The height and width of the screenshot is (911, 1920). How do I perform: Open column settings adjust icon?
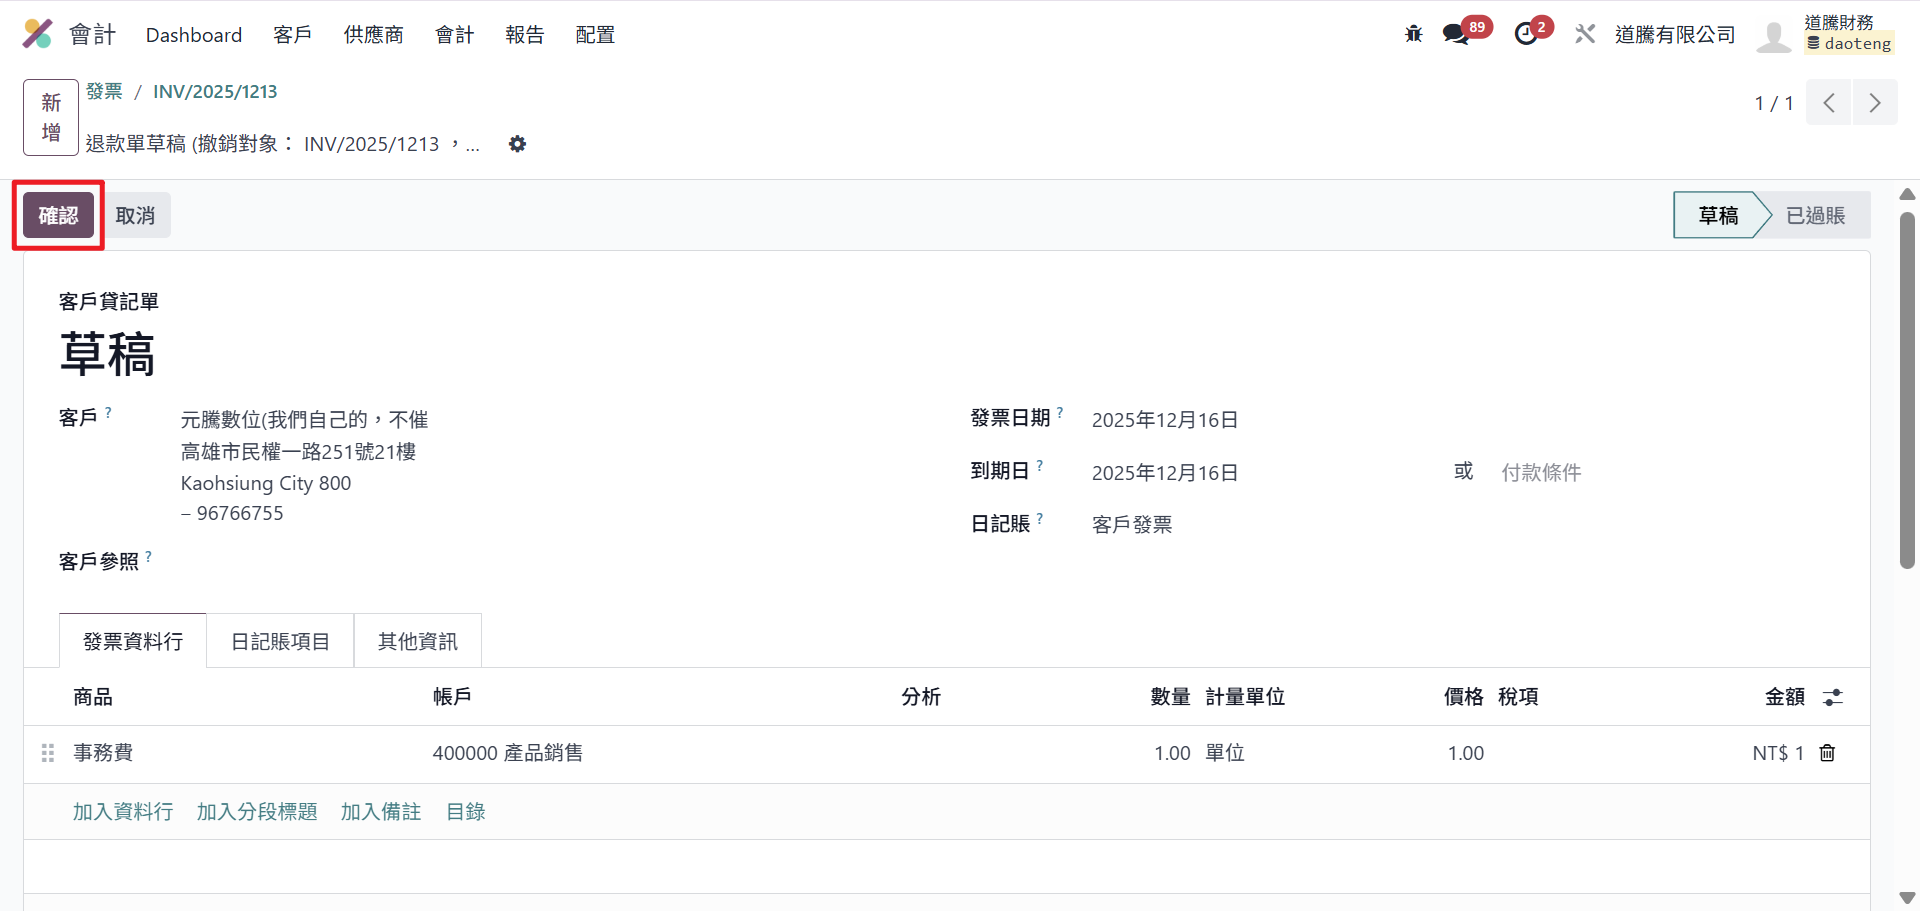coord(1832,697)
